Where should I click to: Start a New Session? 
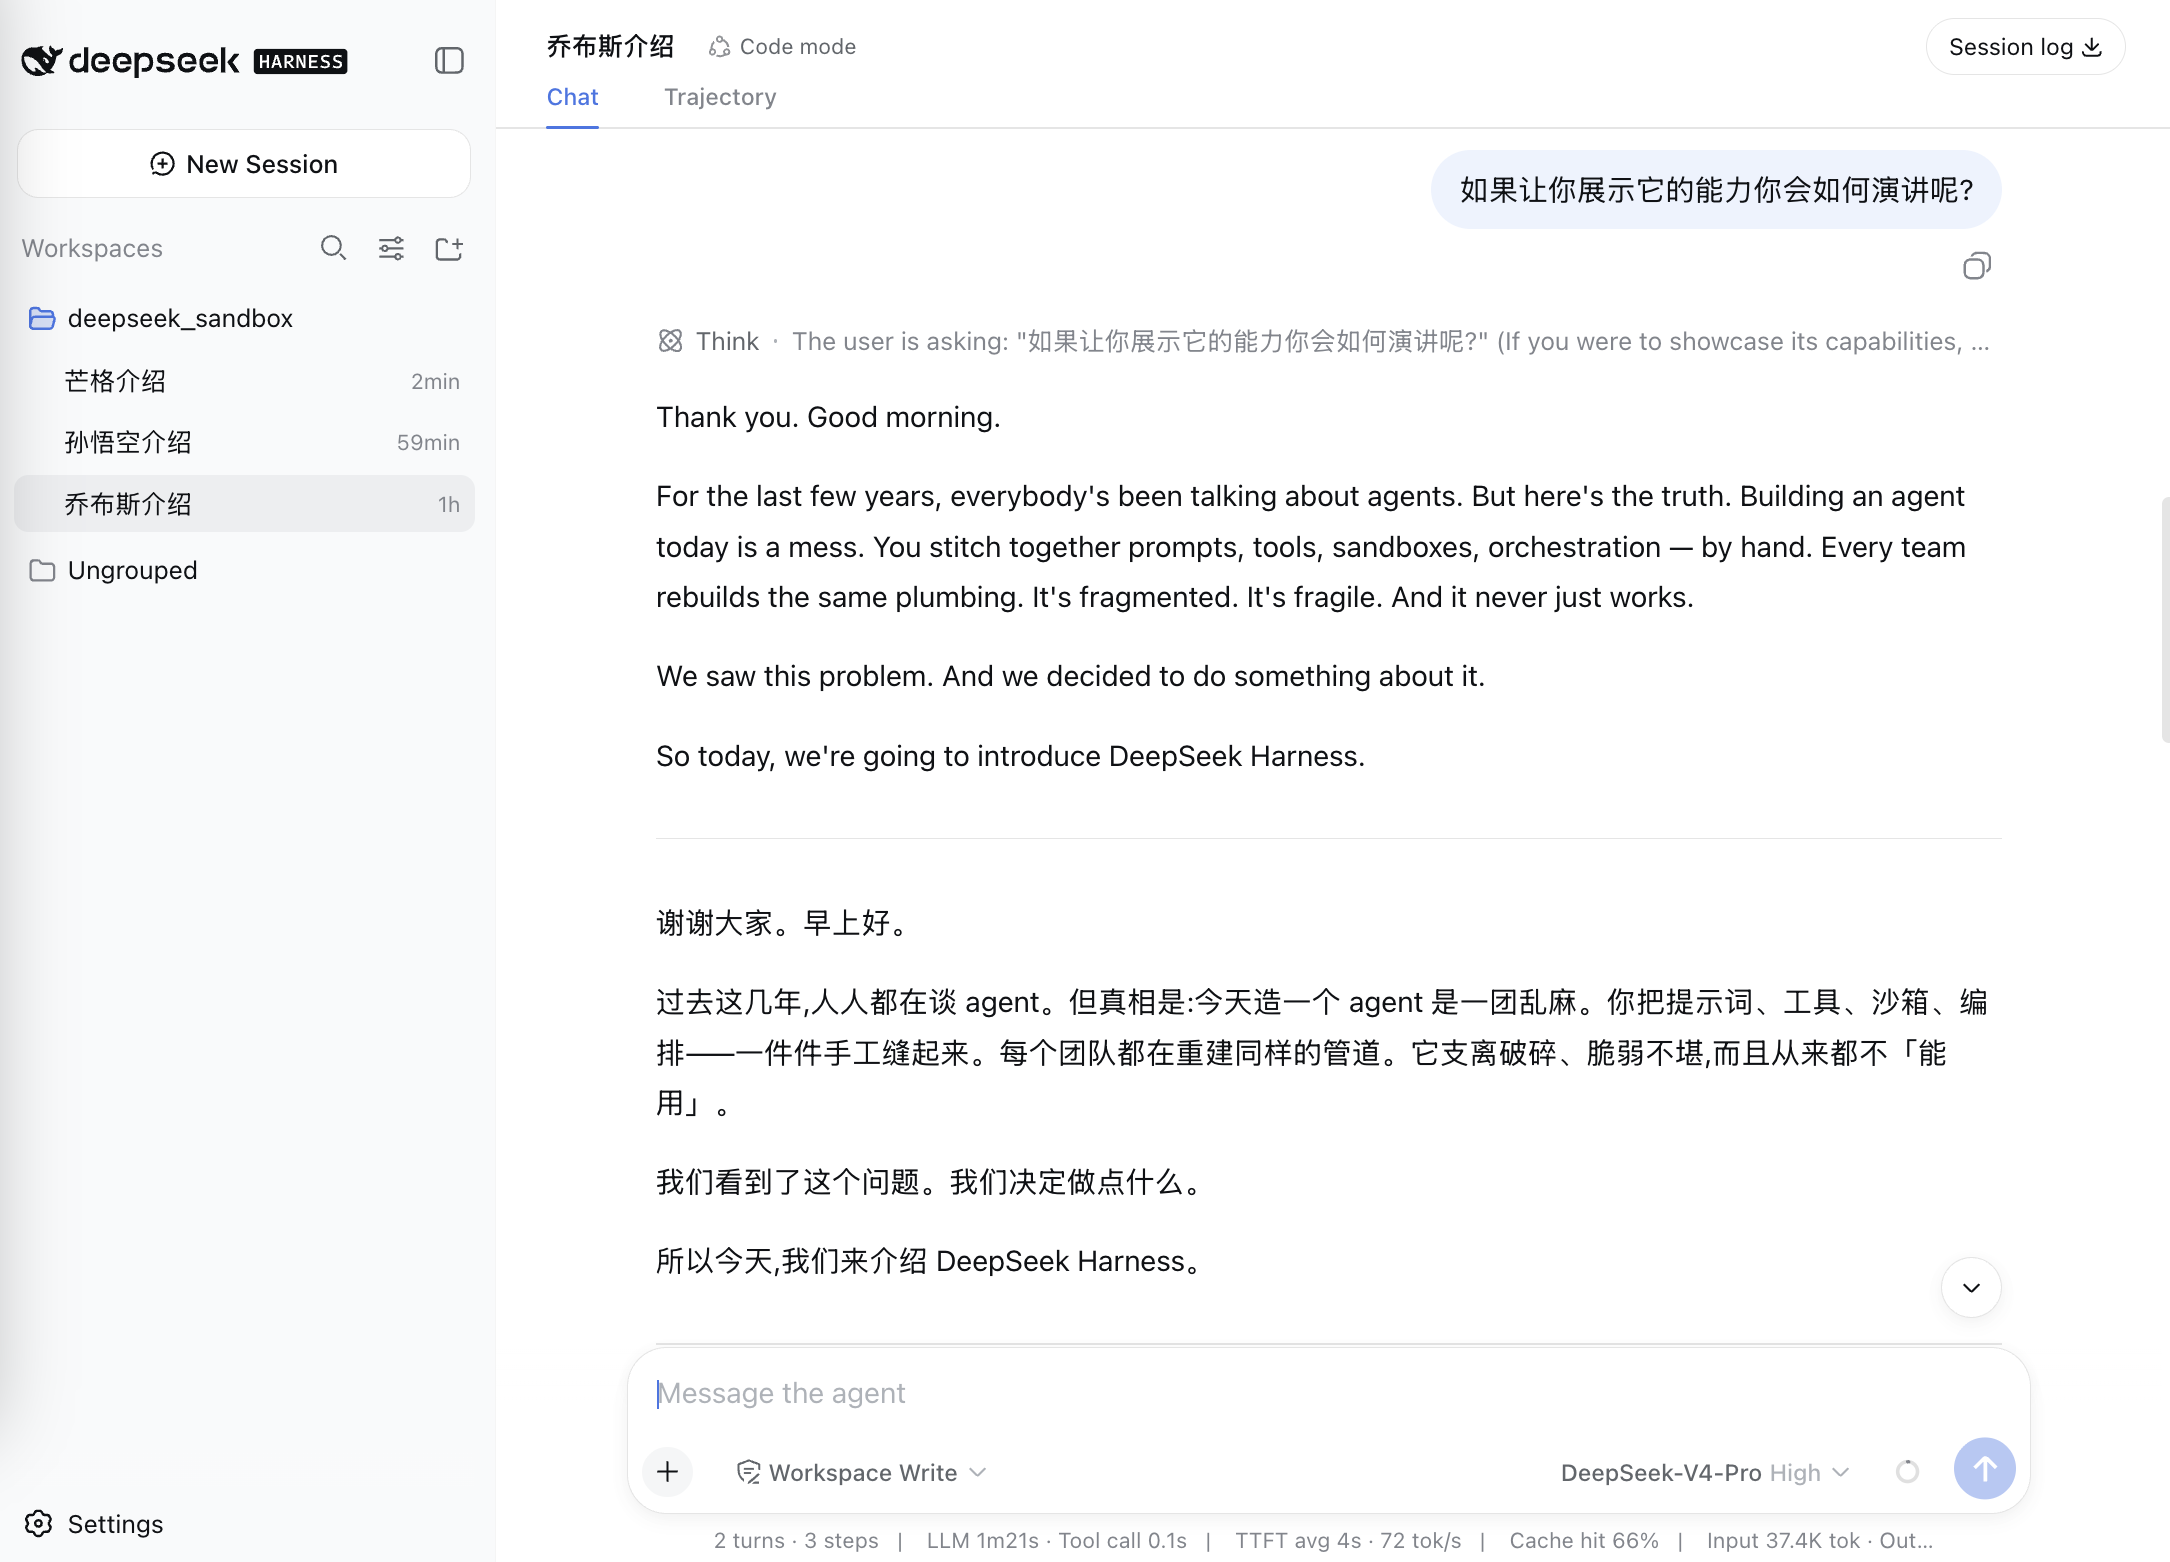tap(244, 164)
